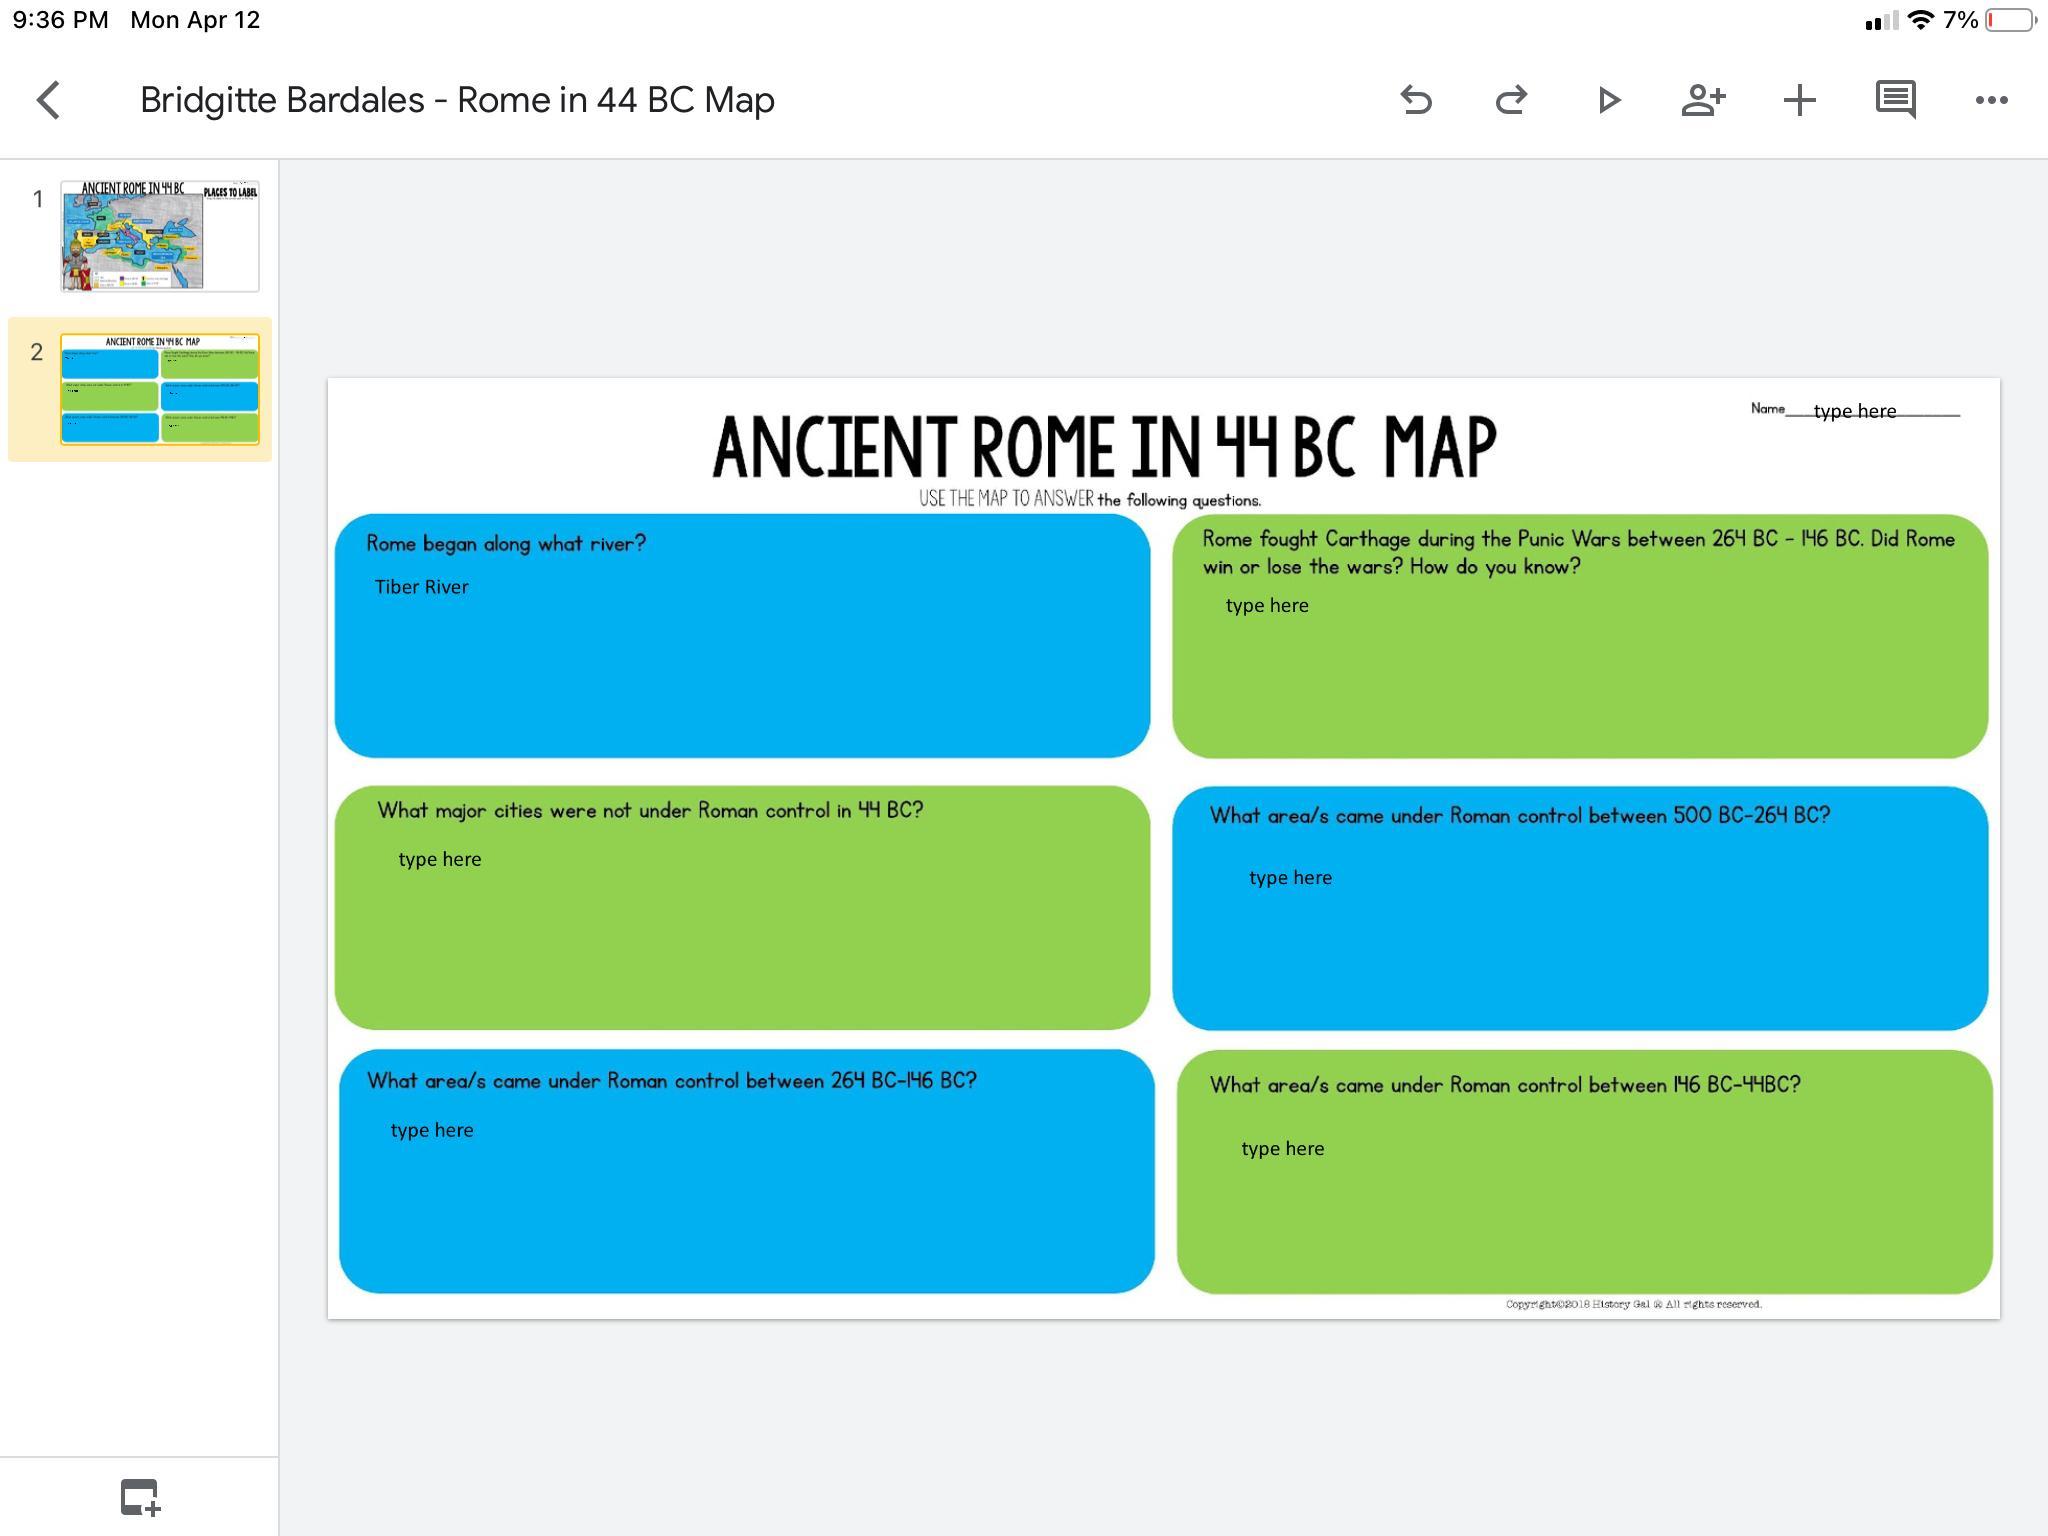
Task: Click type here under 146 BC-44BC question
Action: [x=1282, y=1148]
